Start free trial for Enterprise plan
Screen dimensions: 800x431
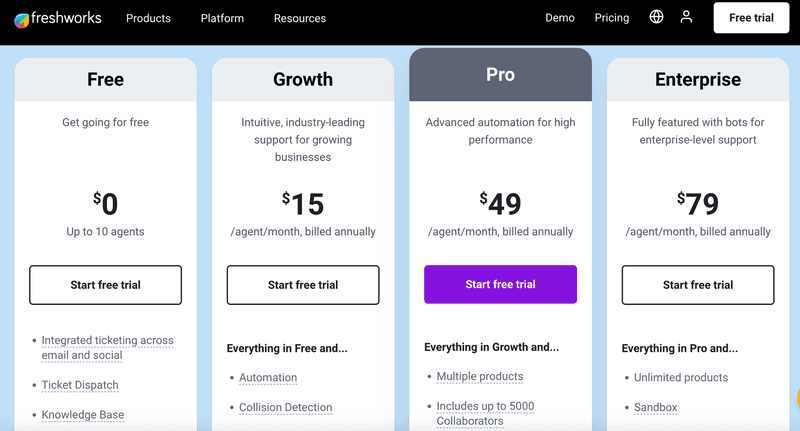click(x=698, y=285)
